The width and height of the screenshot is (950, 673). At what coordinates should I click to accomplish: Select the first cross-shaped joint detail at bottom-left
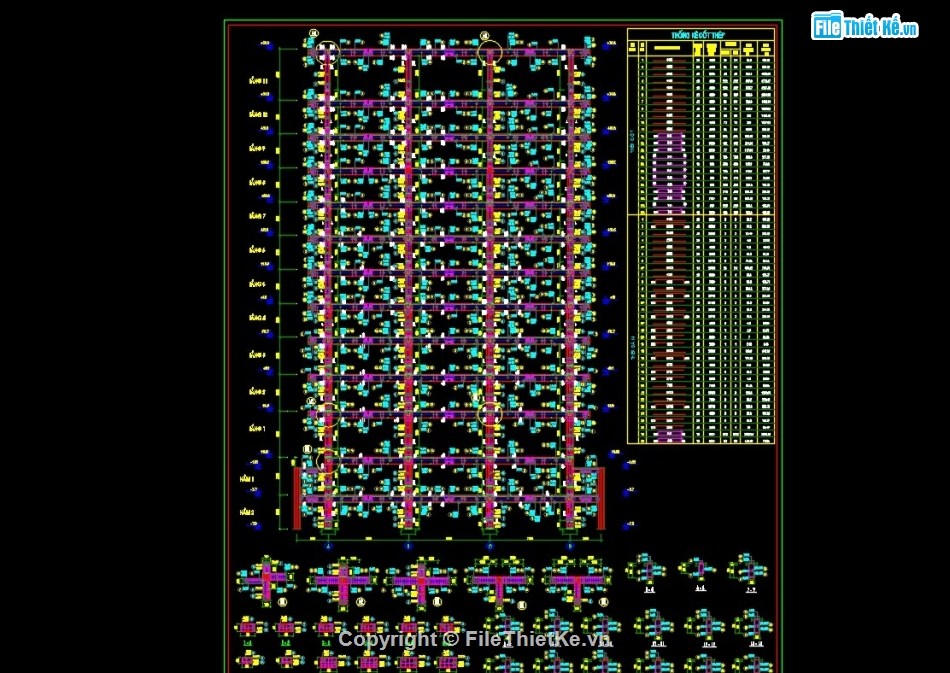point(267,580)
